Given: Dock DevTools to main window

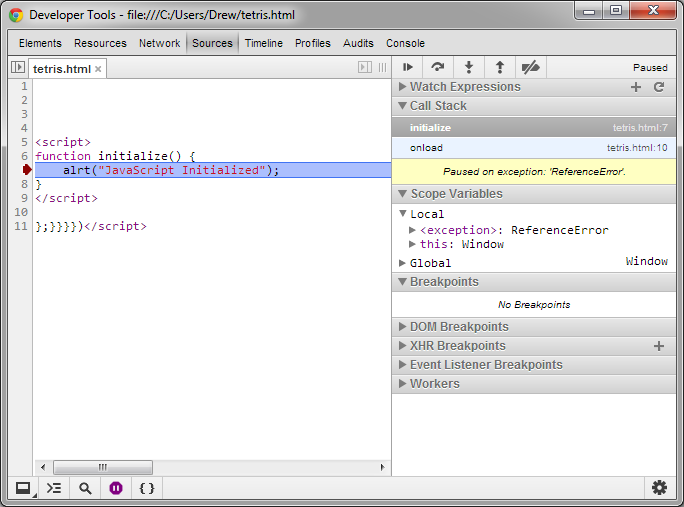Looking at the screenshot, I should click(24, 488).
